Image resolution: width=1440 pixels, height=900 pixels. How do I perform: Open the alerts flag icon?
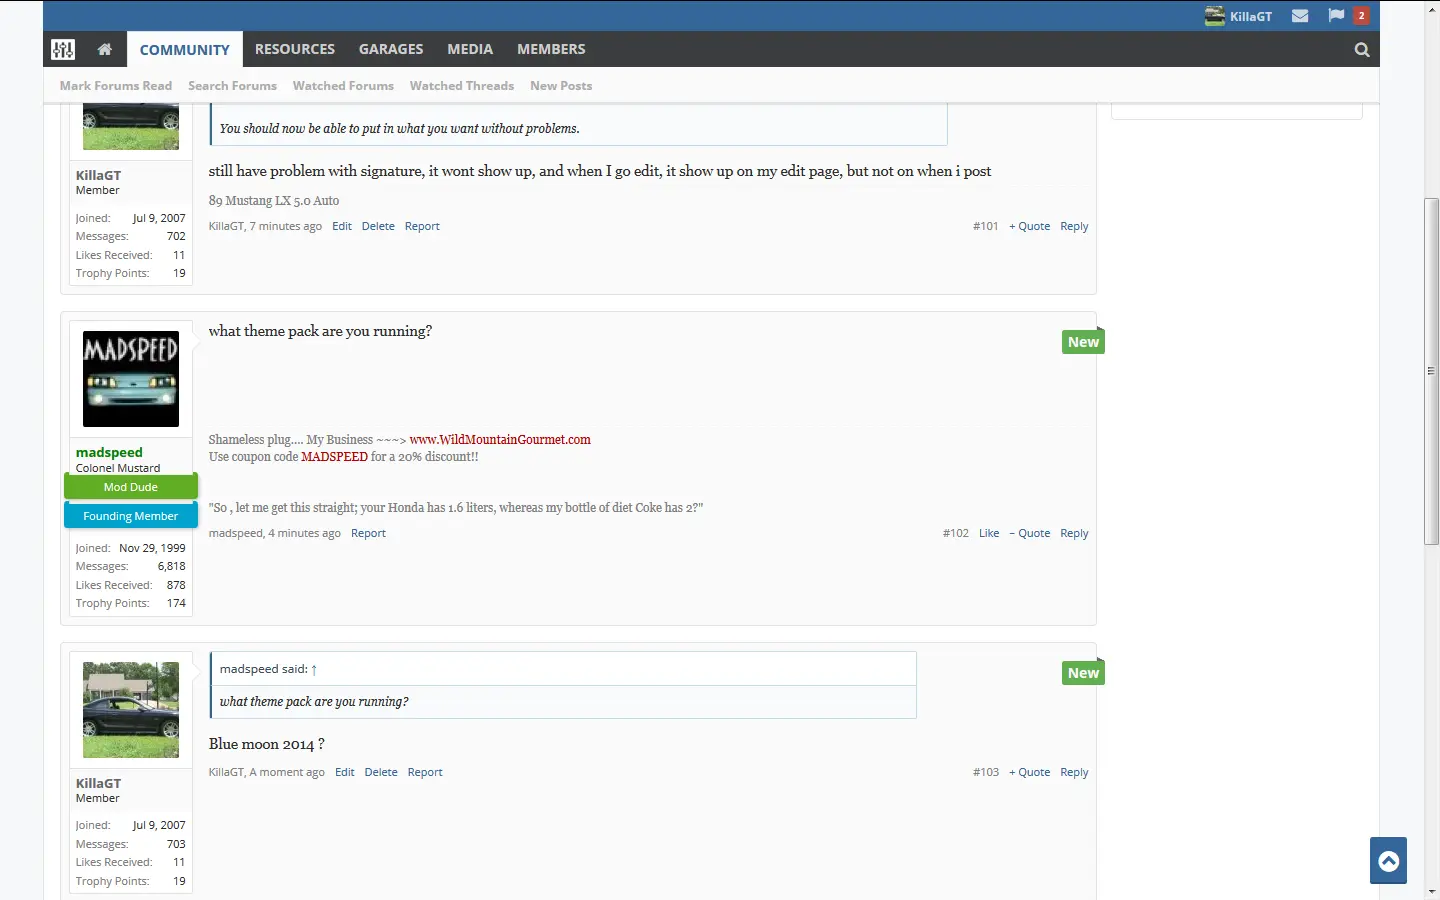1336,16
